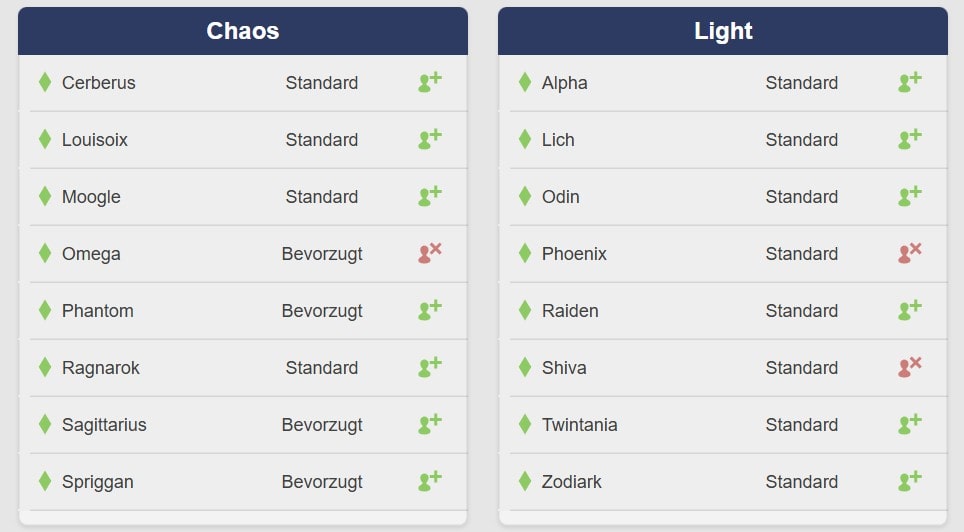Viewport: 964px width, 532px height.
Task: Click the green status diamond beside Alpha
Action: pyautogui.click(x=524, y=82)
